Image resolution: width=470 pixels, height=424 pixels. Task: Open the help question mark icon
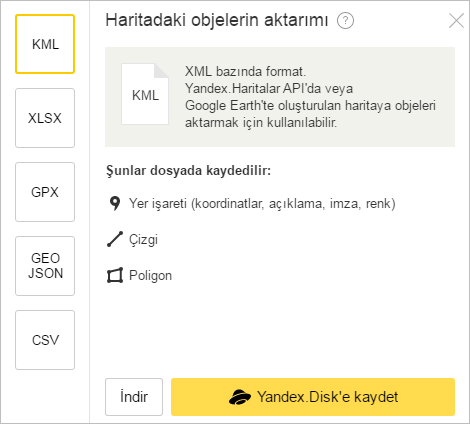pyautogui.click(x=345, y=21)
